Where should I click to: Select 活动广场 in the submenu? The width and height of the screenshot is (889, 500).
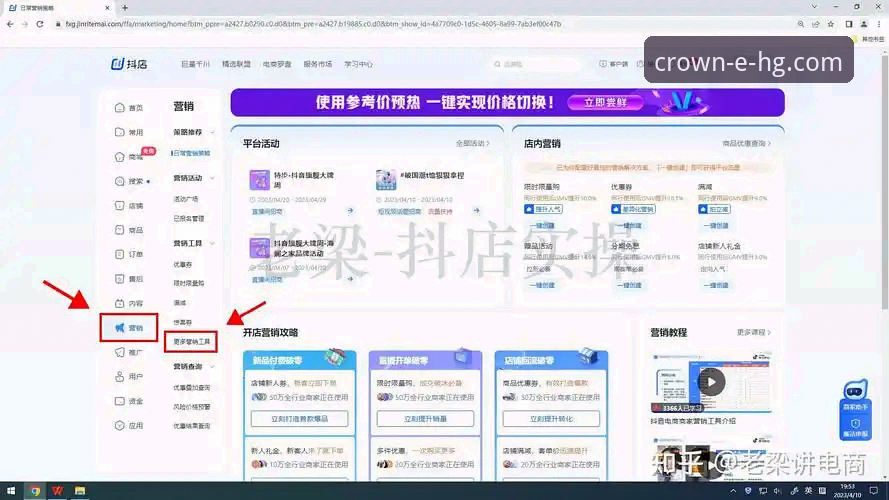pos(186,199)
